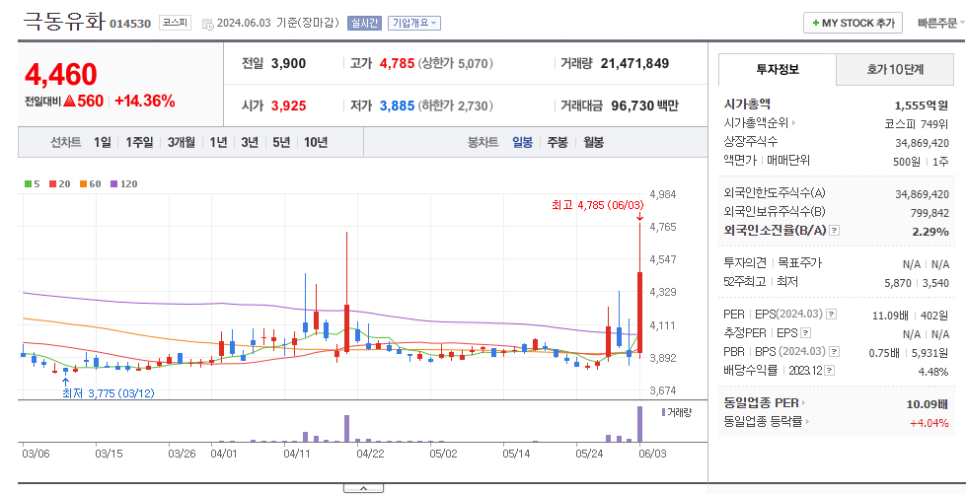Click the purple 120-day moving average legend
Image resolution: width=966 pixels, height=494 pixels.
click(124, 184)
